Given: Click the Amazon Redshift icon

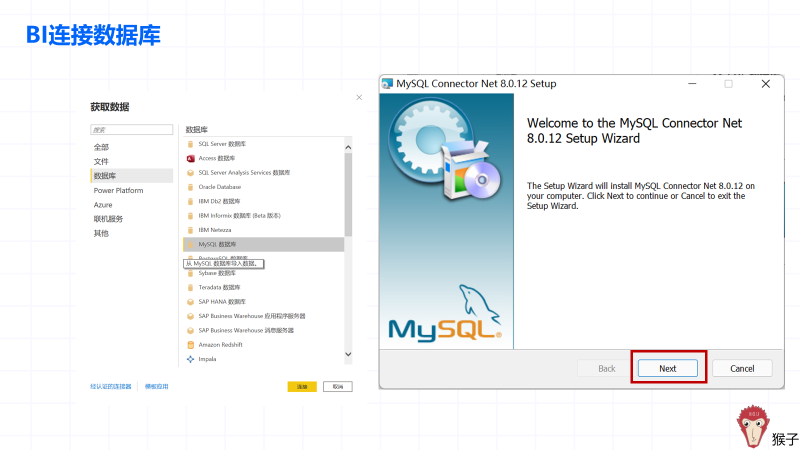Looking at the screenshot, I should [190, 345].
